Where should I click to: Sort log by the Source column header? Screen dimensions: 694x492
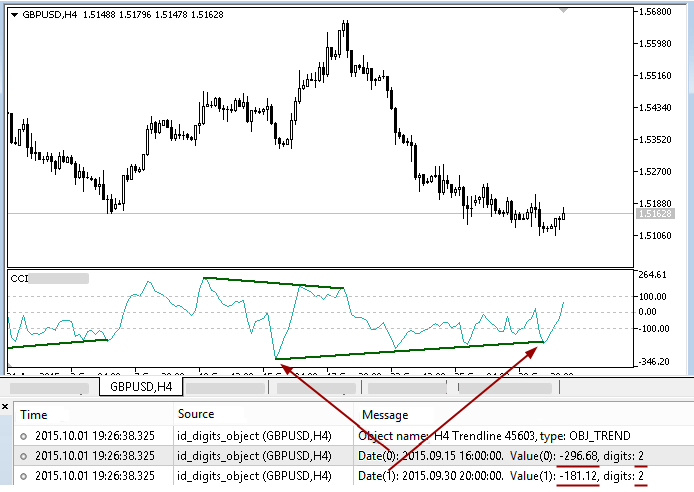(195, 414)
